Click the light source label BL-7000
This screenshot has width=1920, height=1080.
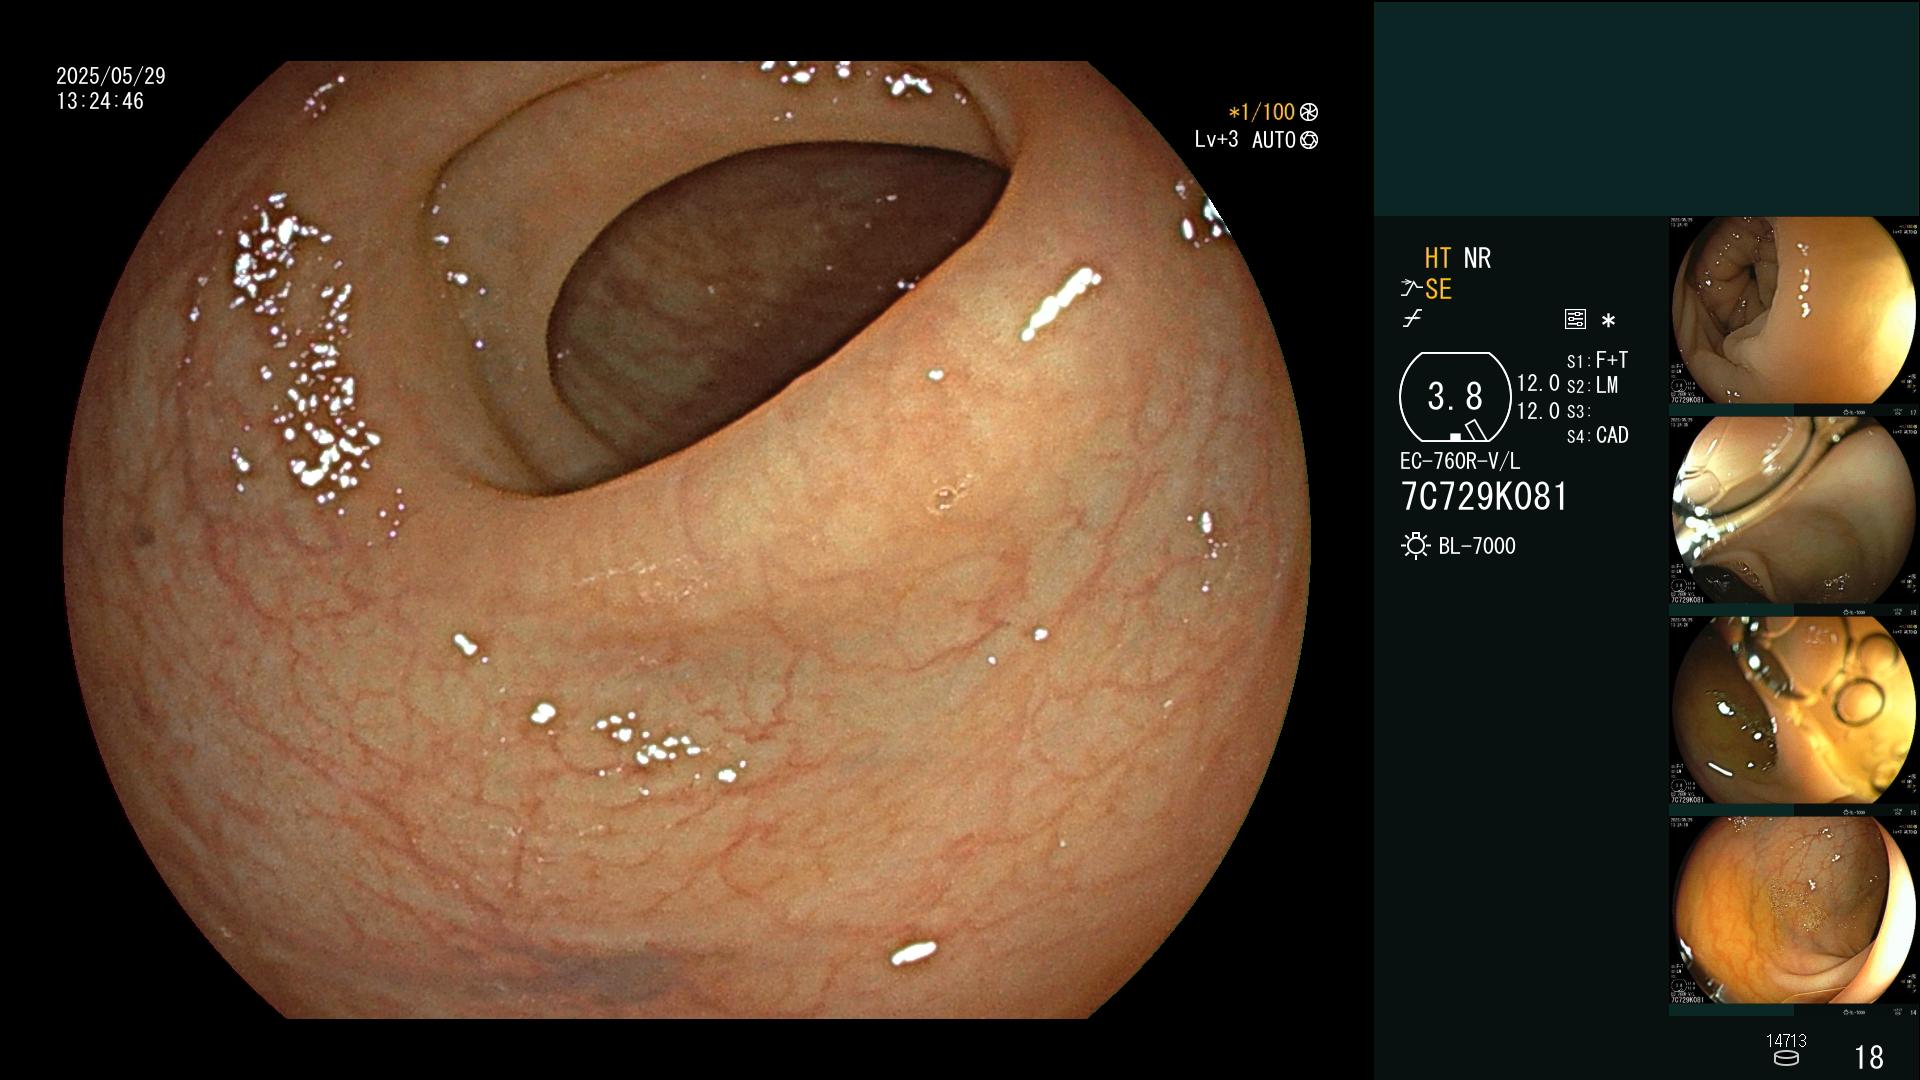coord(1477,546)
